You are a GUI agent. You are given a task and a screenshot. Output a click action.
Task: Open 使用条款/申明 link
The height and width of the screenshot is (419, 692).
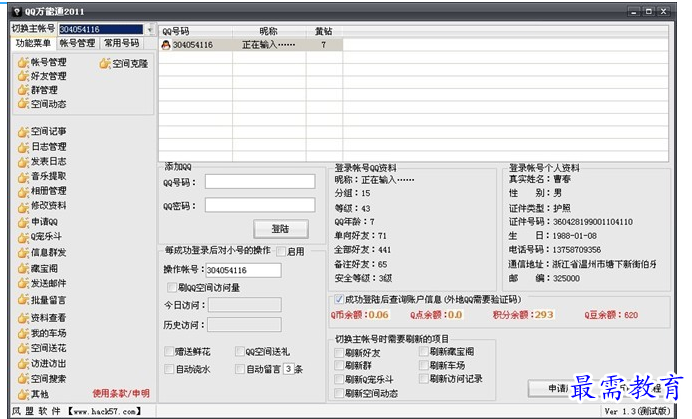pos(121,393)
